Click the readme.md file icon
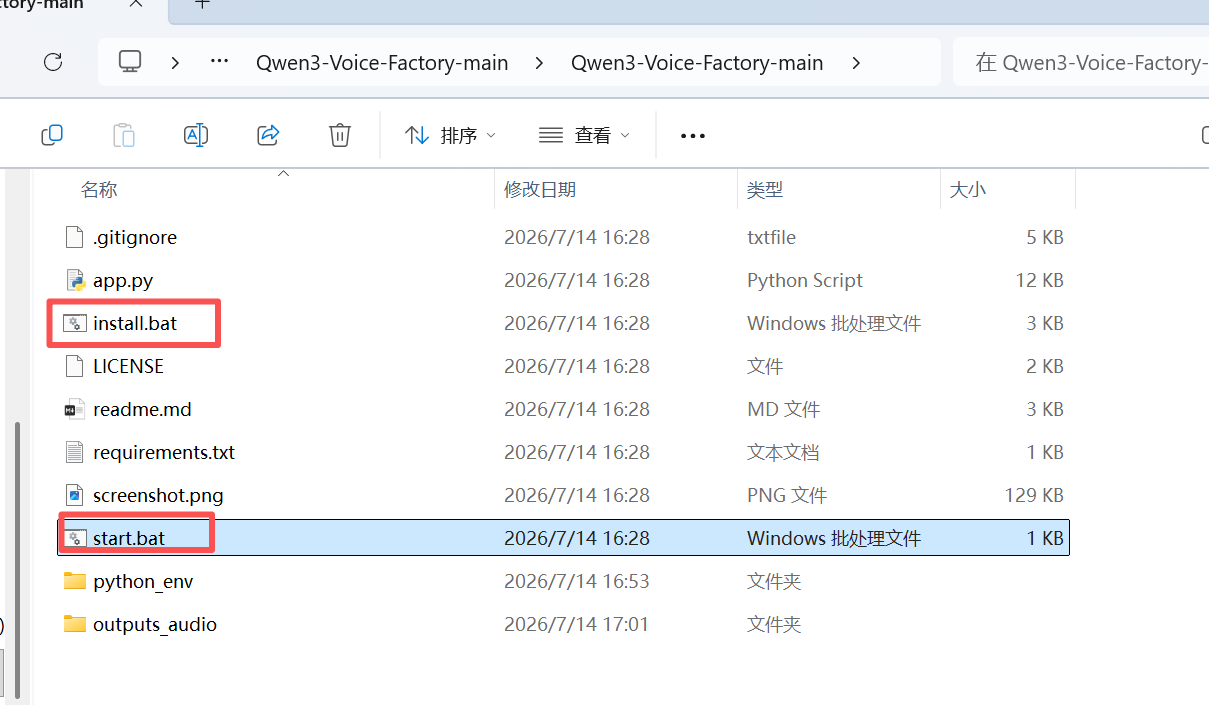1209x705 pixels. click(74, 409)
